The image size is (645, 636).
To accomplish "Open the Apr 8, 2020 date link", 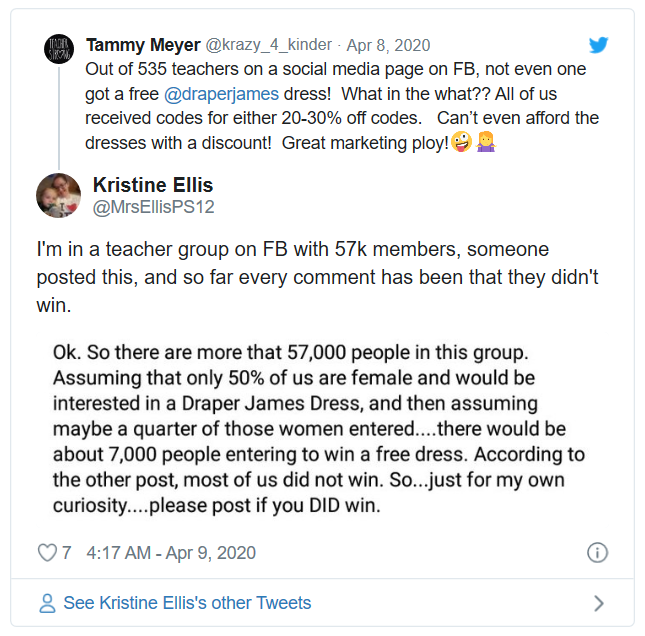I will (388, 45).
